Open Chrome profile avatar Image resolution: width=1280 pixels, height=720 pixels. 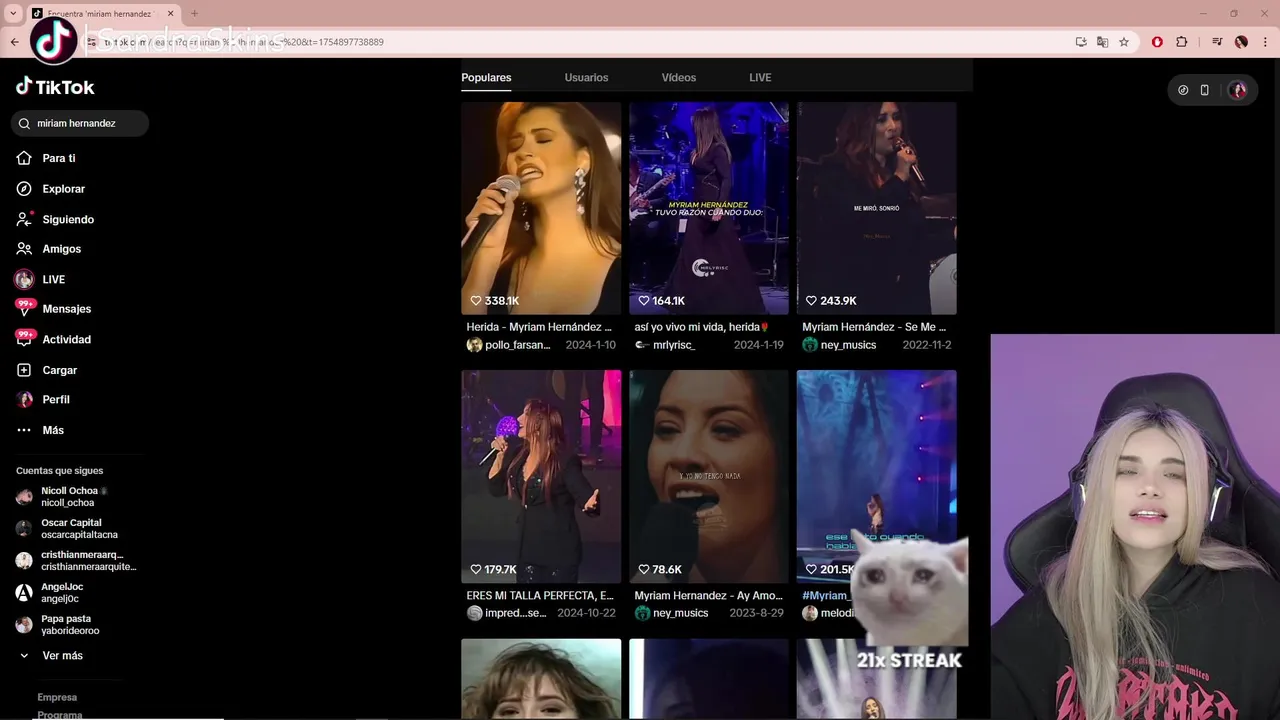[1241, 42]
